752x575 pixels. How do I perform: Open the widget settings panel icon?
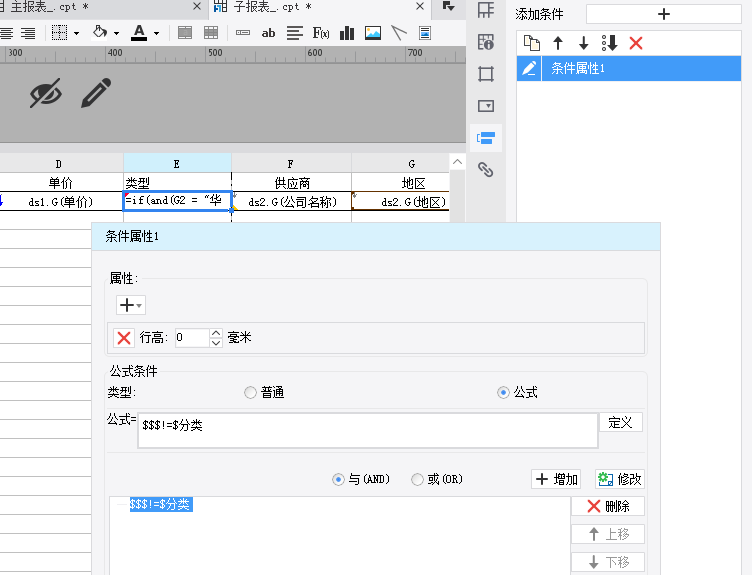(x=486, y=106)
